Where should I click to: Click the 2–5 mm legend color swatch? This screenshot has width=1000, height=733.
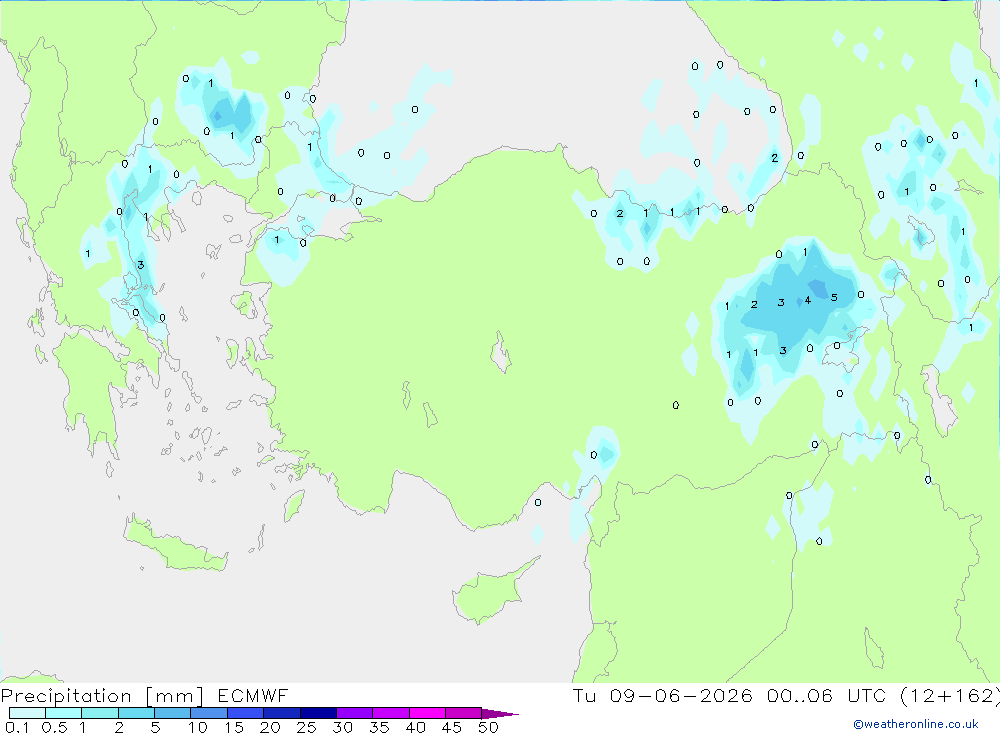[136, 713]
